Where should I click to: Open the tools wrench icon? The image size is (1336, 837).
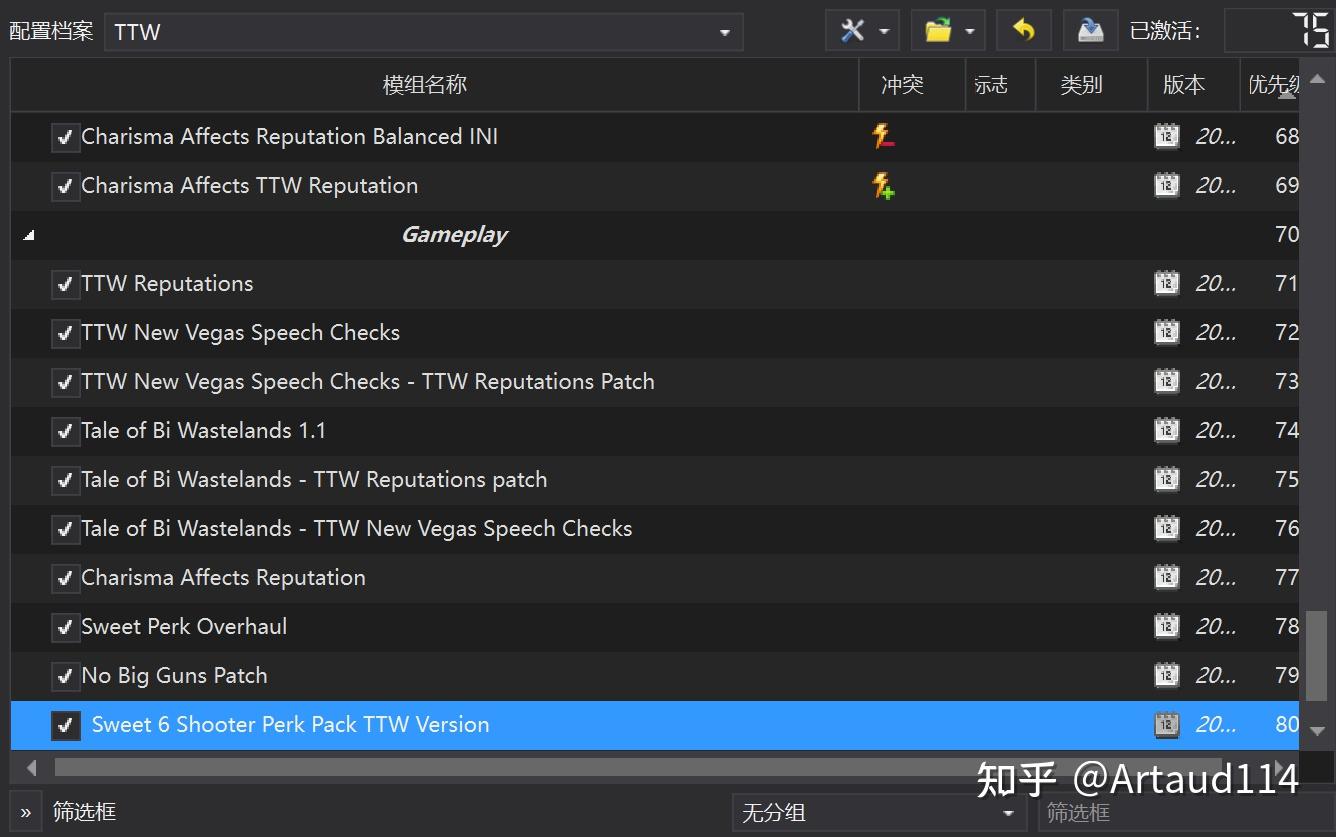(x=855, y=30)
